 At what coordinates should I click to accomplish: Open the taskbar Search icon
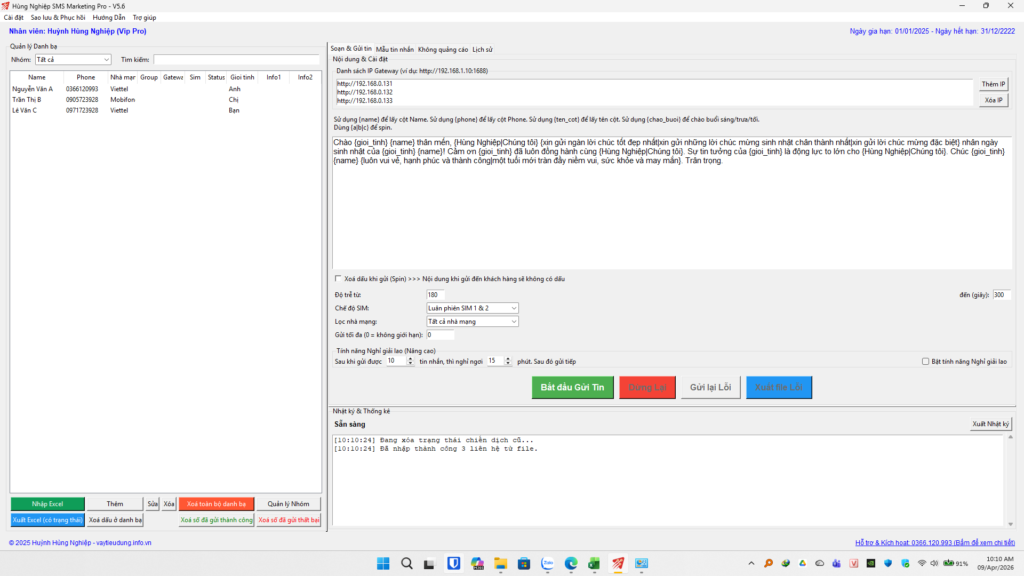tap(406, 564)
